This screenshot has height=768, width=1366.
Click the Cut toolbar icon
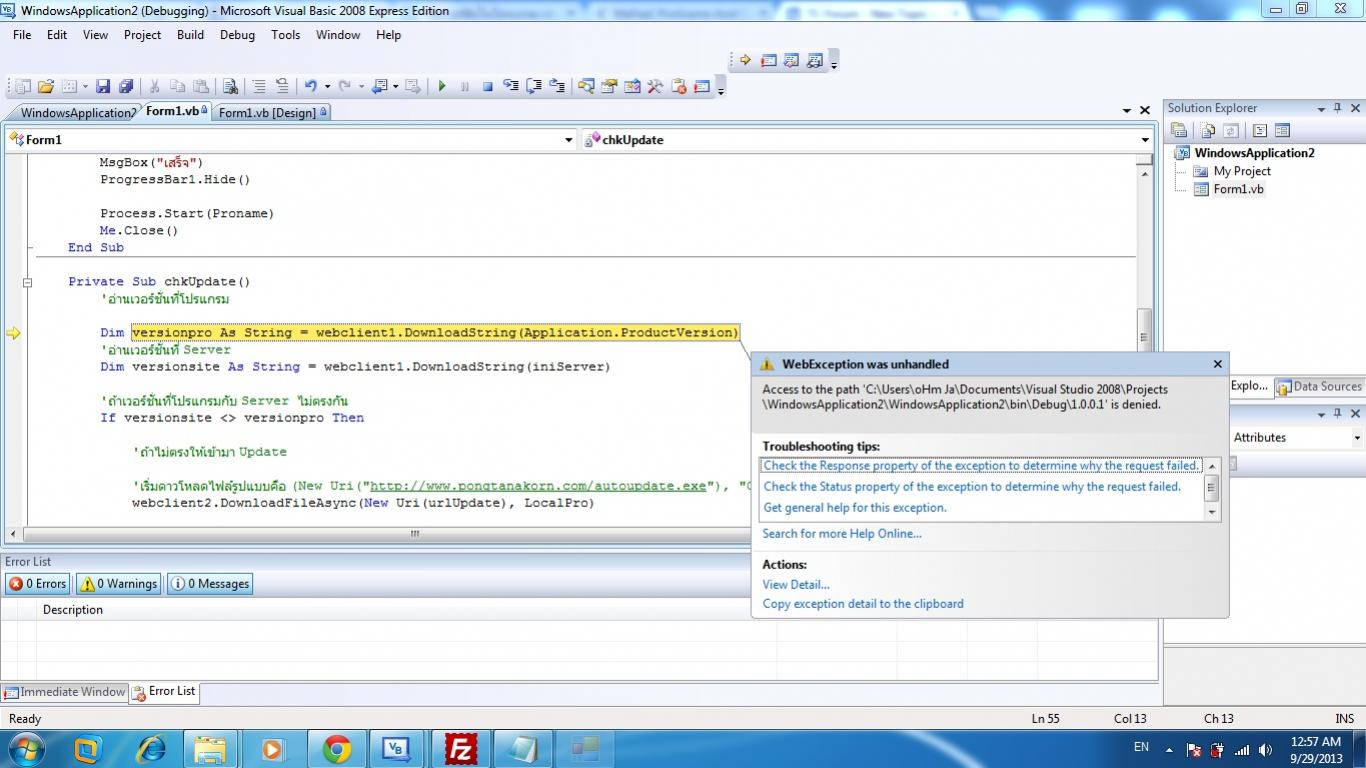pyautogui.click(x=154, y=86)
